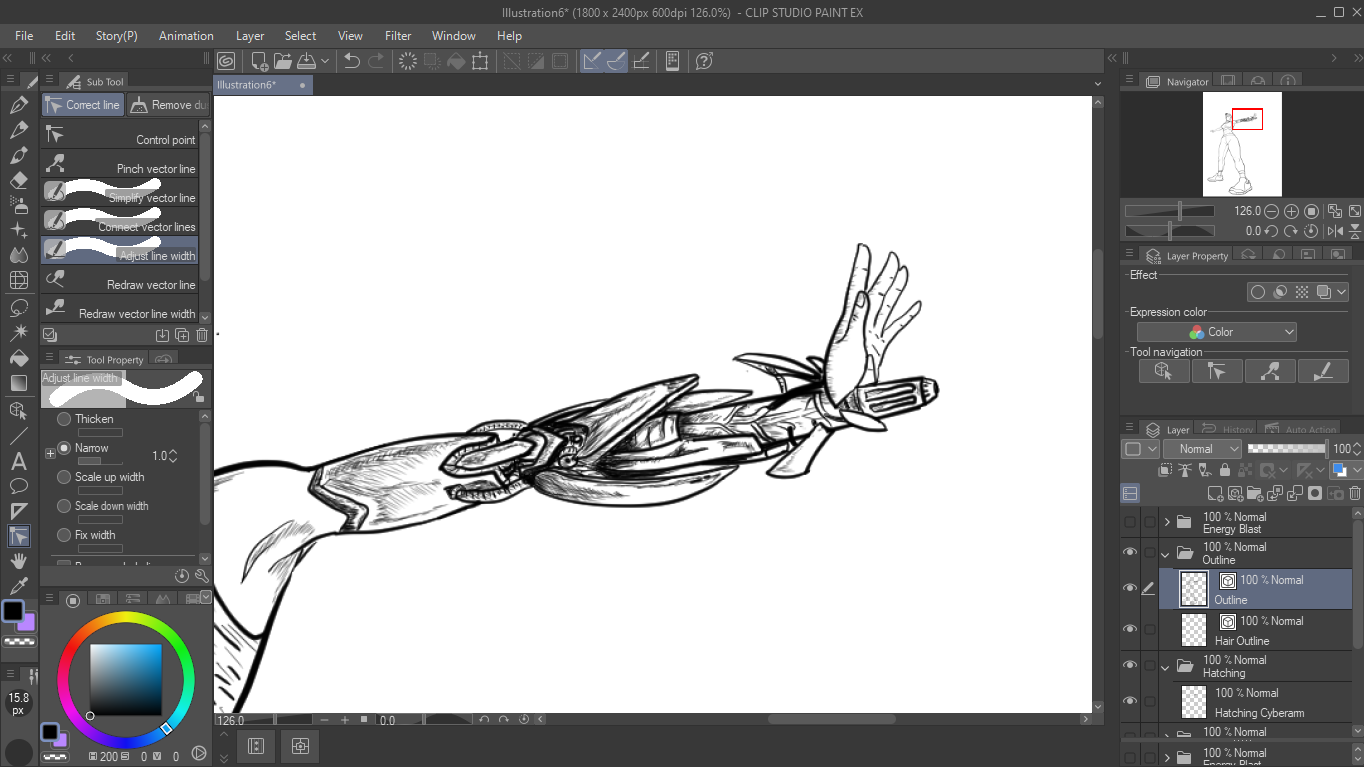
Task: Click the Eyedropper tool
Action: pyautogui.click(x=19, y=586)
